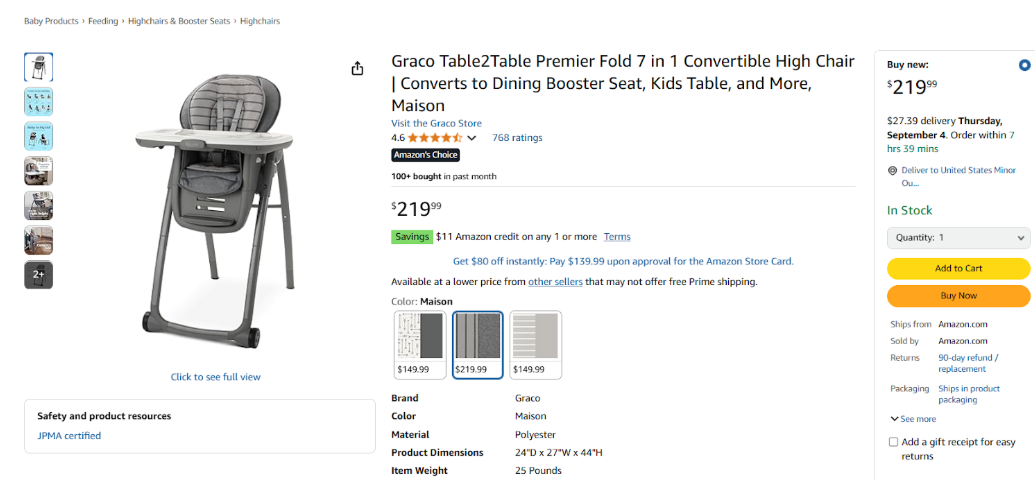Image resolution: width=1035 pixels, height=489 pixels.
Task: Click the 4.6 star rating icons
Action: (x=435, y=138)
